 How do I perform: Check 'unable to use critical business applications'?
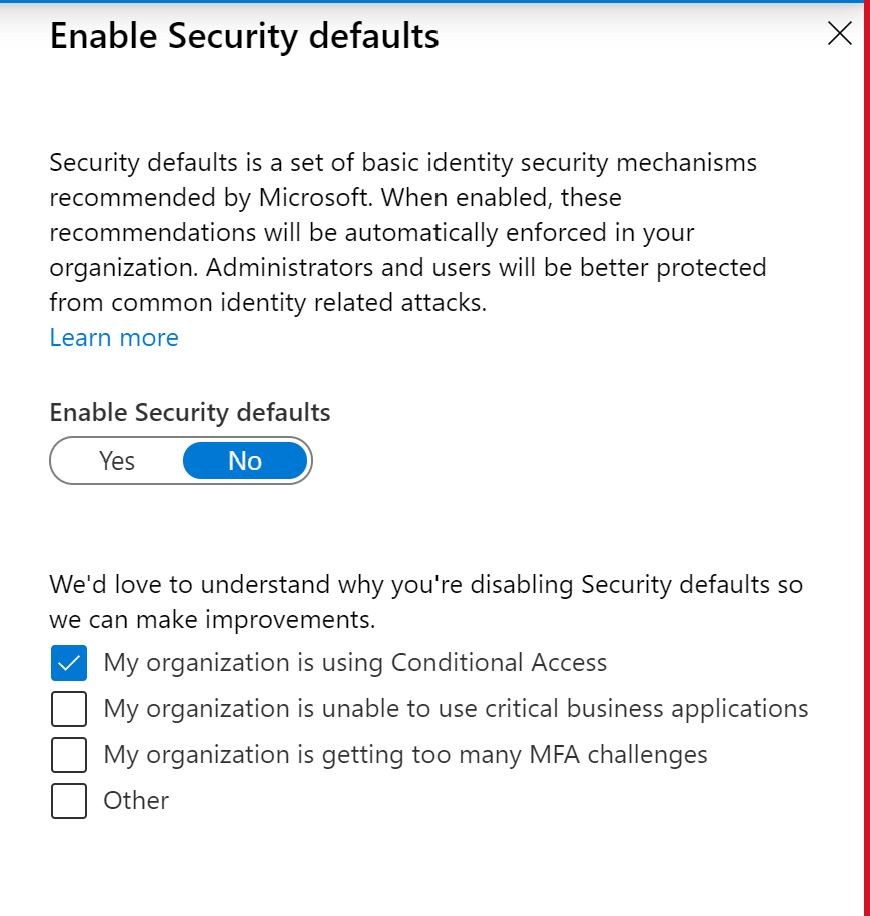[x=67, y=708]
